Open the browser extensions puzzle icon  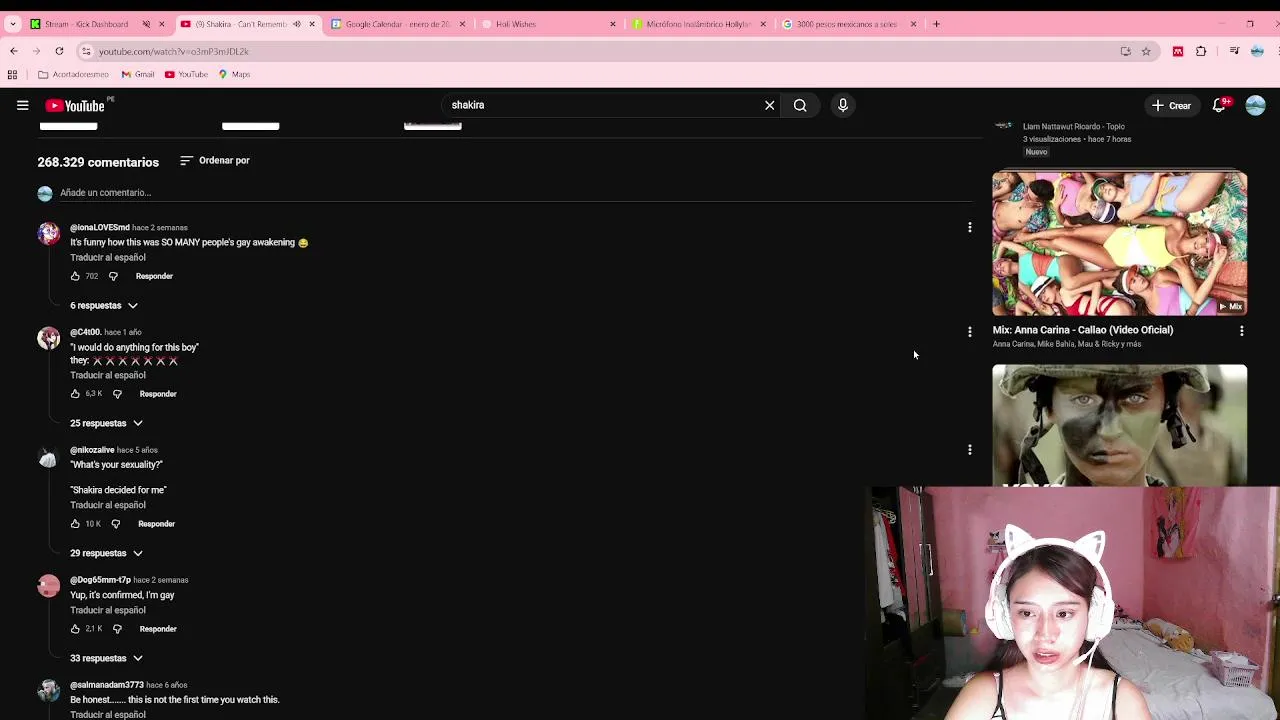(x=1201, y=51)
